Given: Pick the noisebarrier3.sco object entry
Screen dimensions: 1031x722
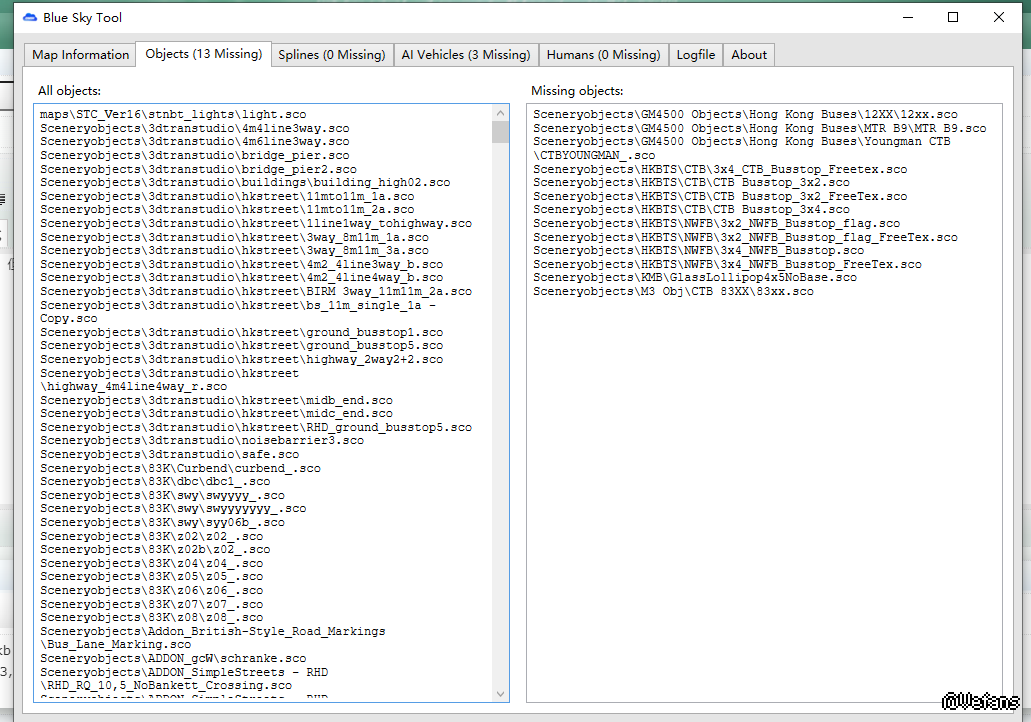Looking at the screenshot, I should tap(202, 440).
